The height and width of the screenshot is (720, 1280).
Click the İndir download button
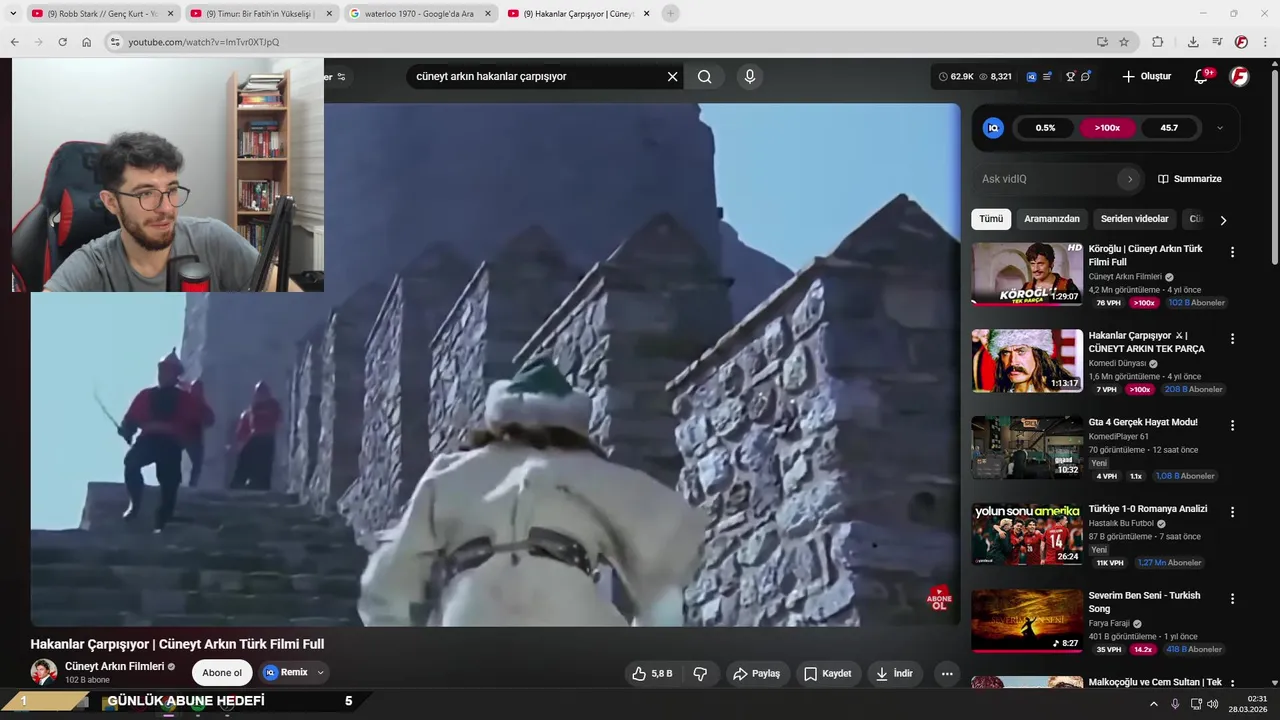click(x=895, y=674)
